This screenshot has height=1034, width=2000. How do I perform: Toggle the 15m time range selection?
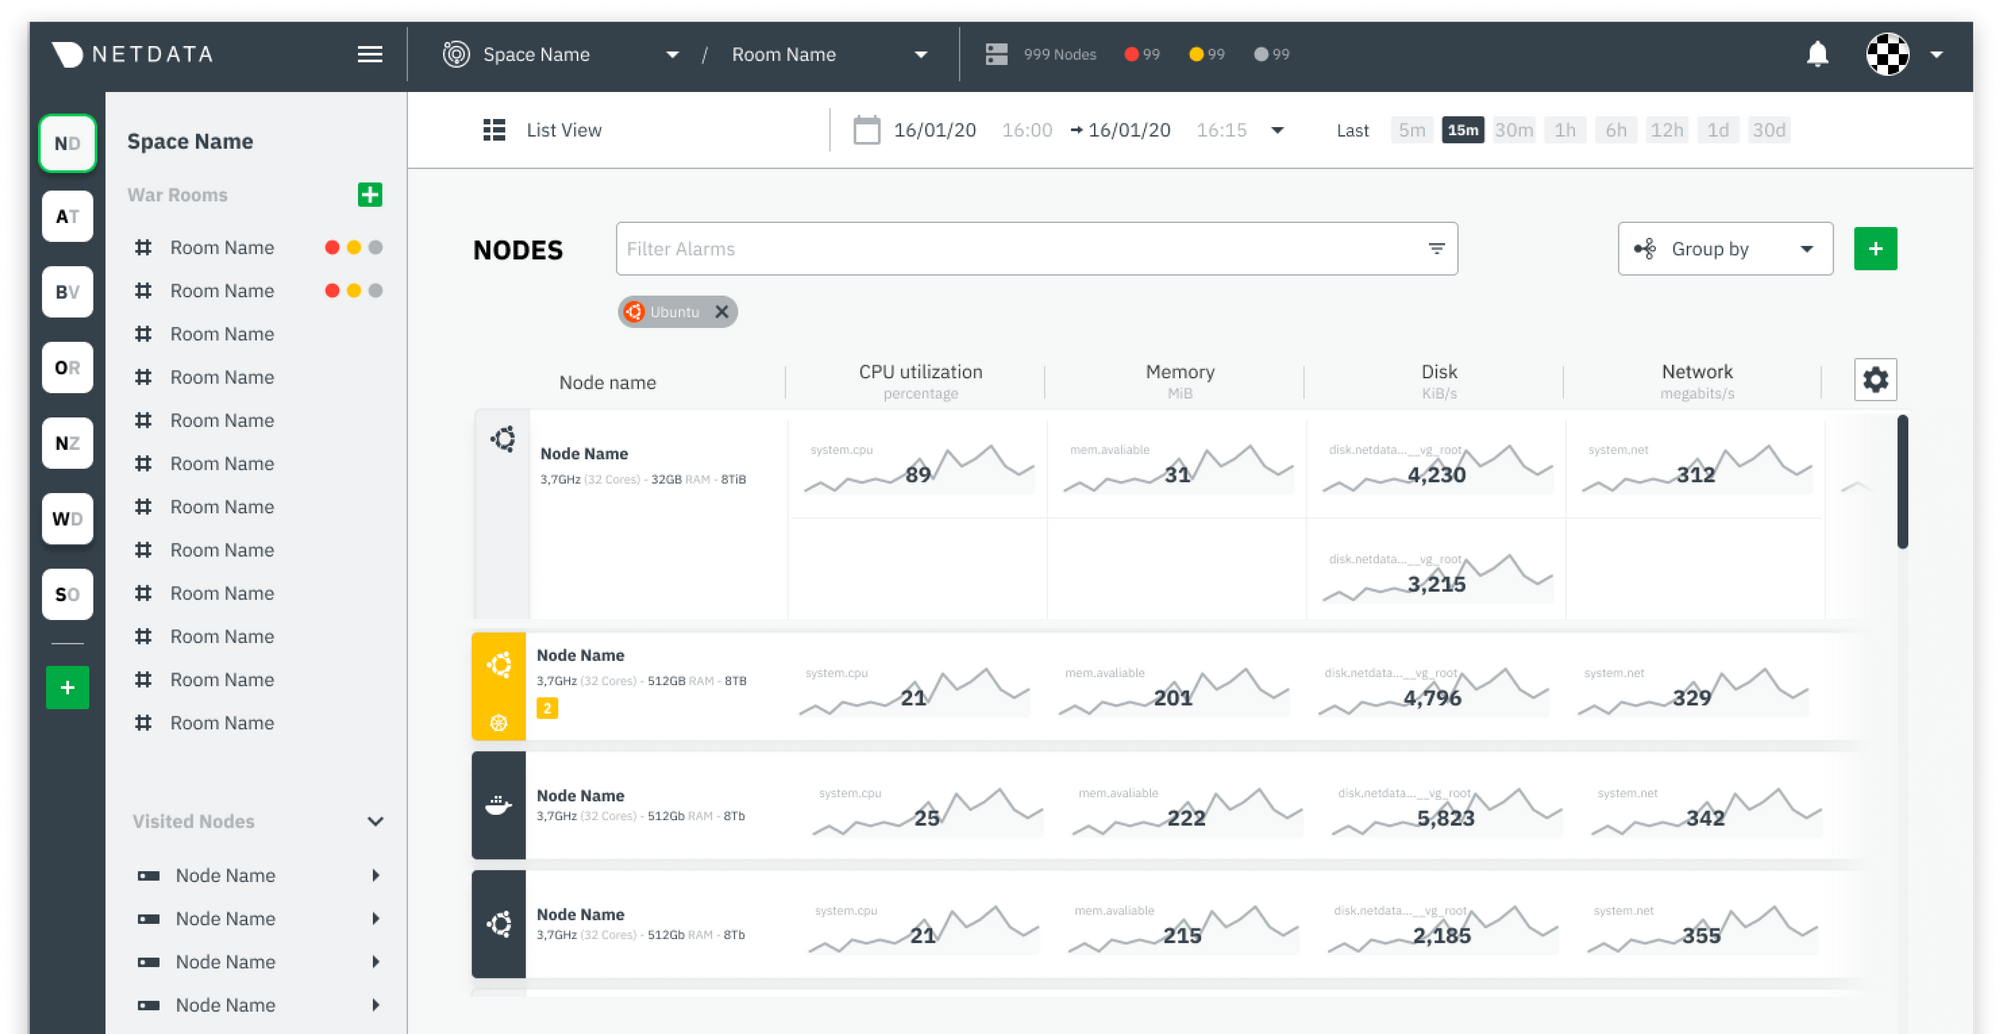pyautogui.click(x=1462, y=129)
